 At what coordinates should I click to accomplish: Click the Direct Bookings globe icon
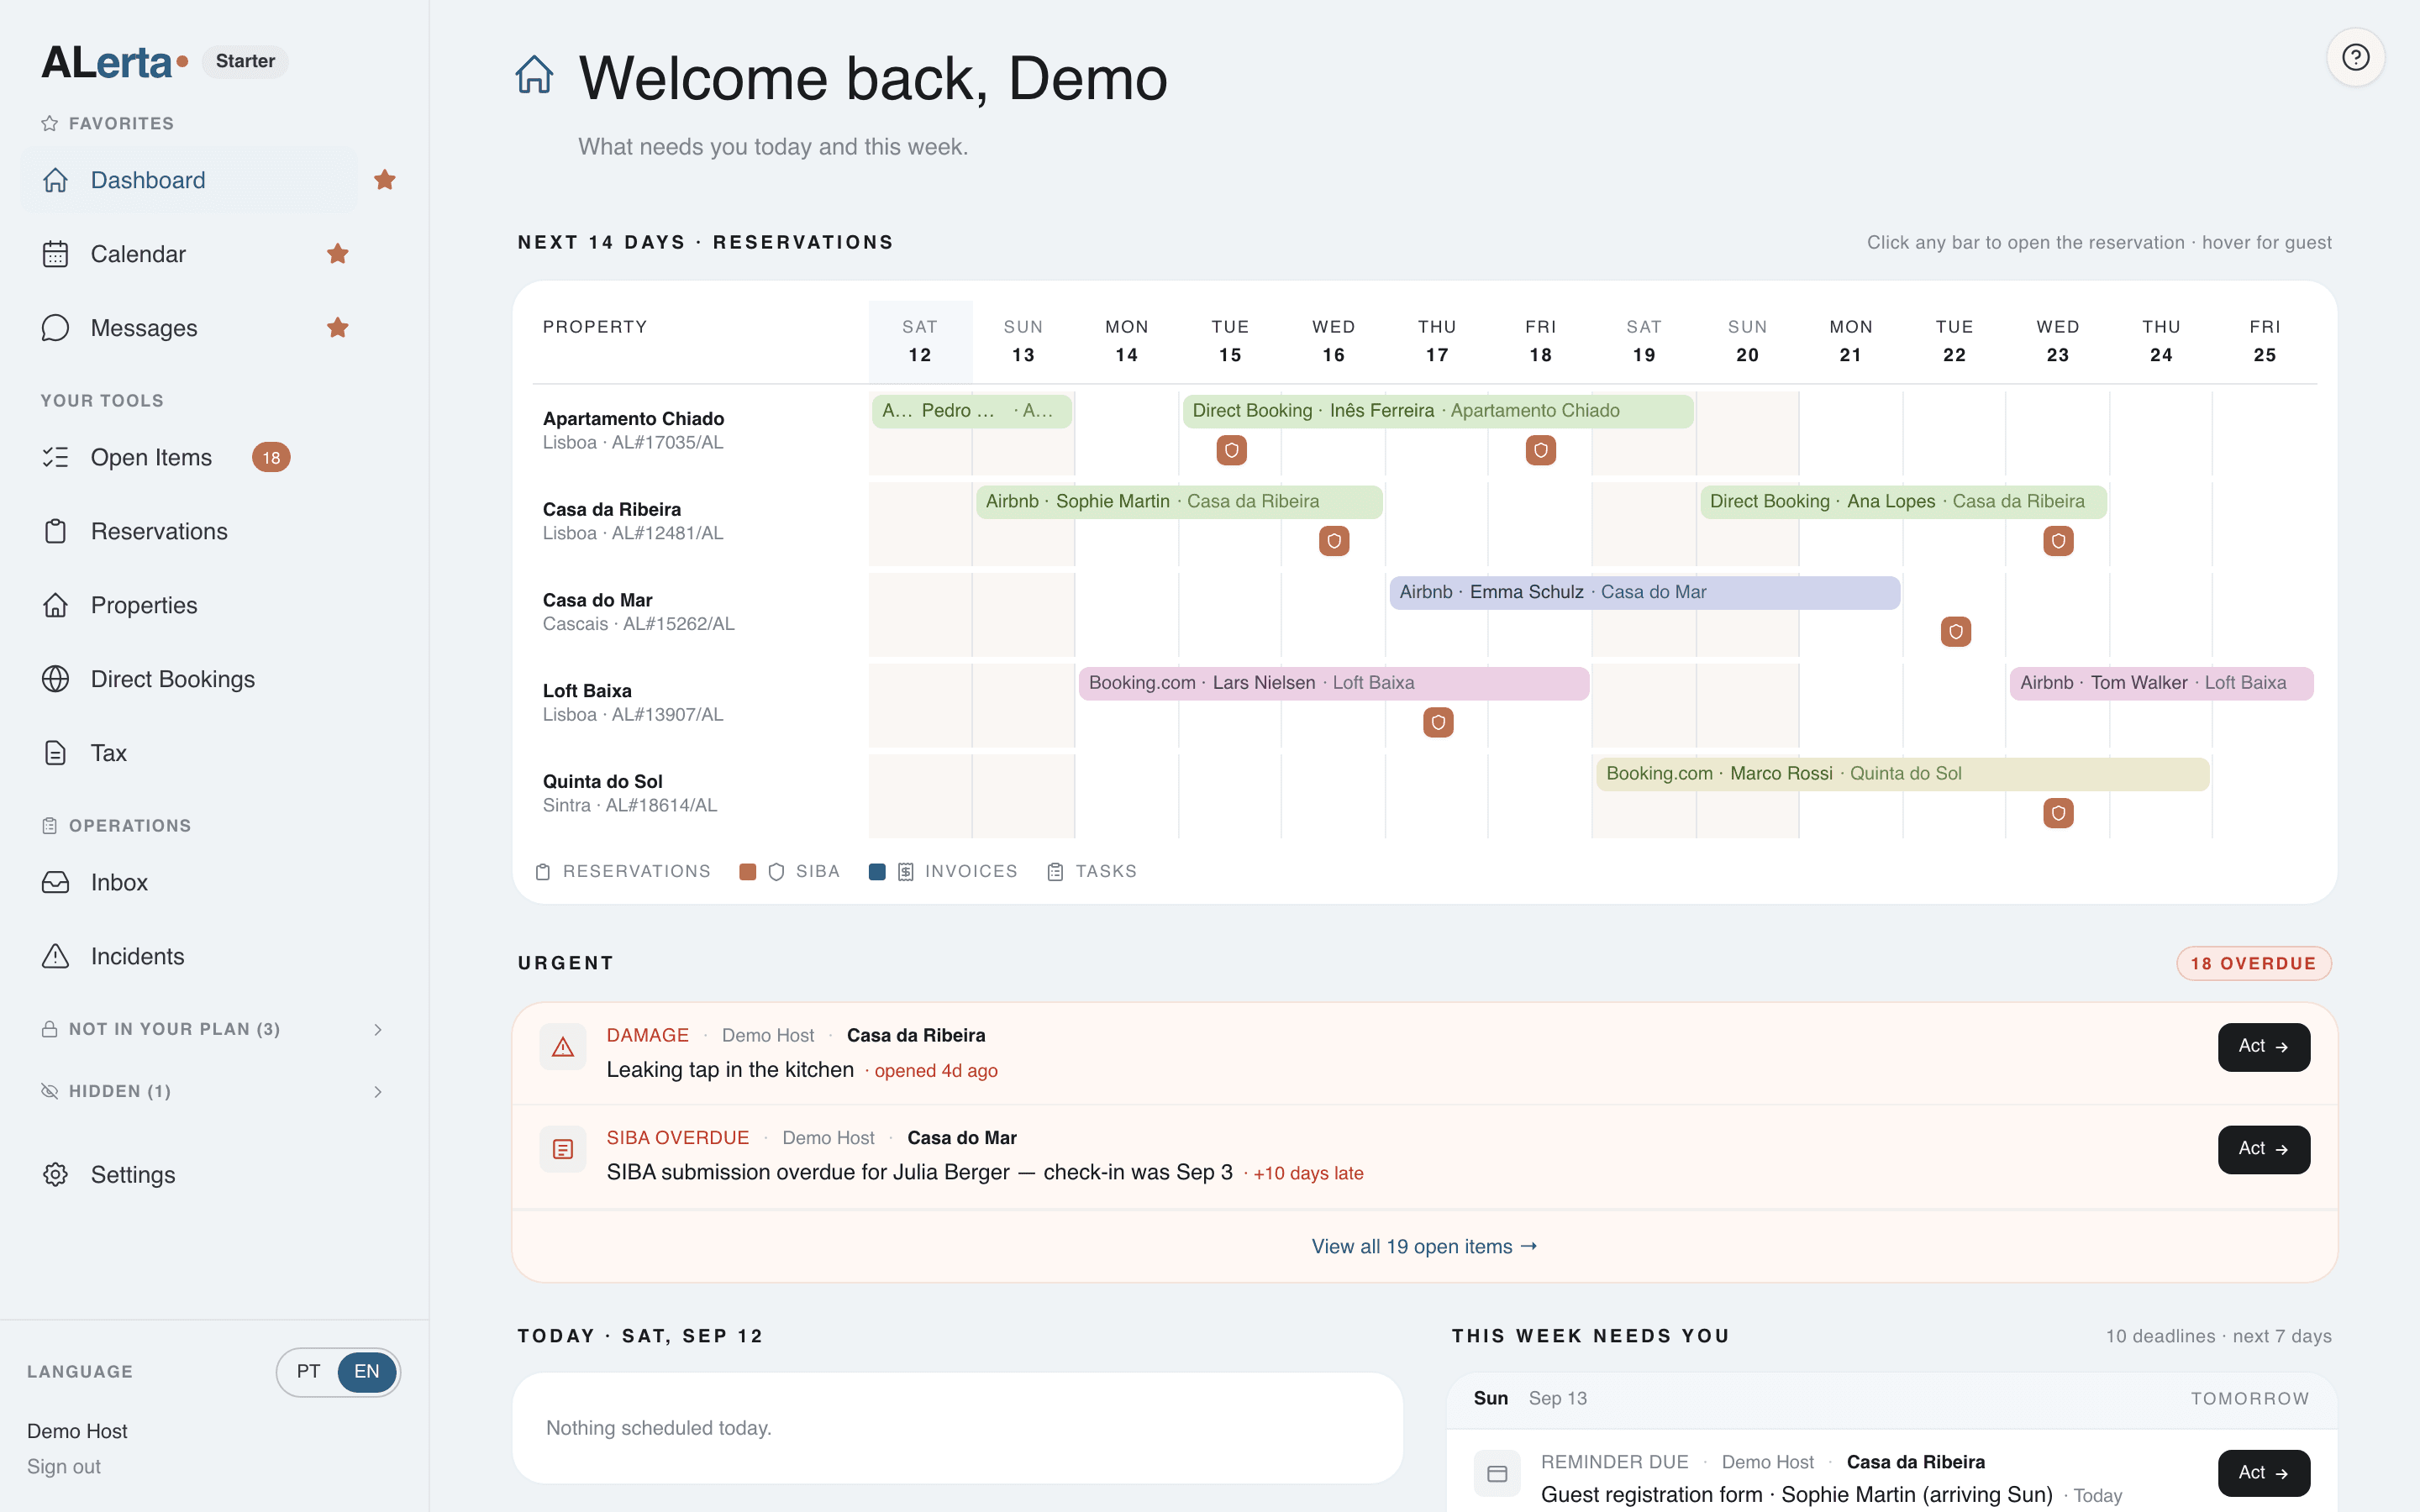(56, 679)
